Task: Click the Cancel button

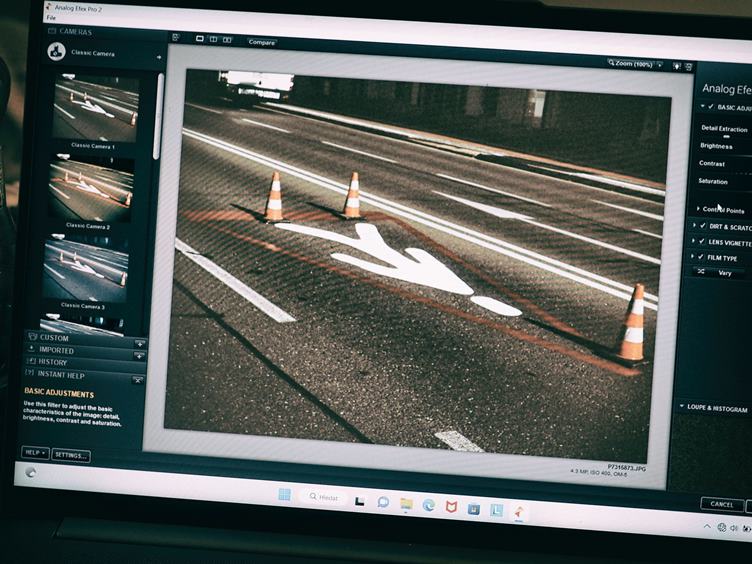Action: [722, 504]
